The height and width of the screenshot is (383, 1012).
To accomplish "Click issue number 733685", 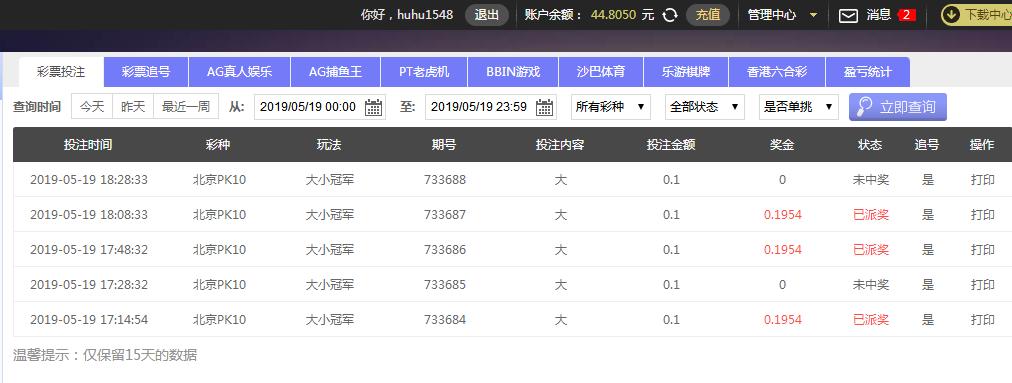I will coord(445,284).
